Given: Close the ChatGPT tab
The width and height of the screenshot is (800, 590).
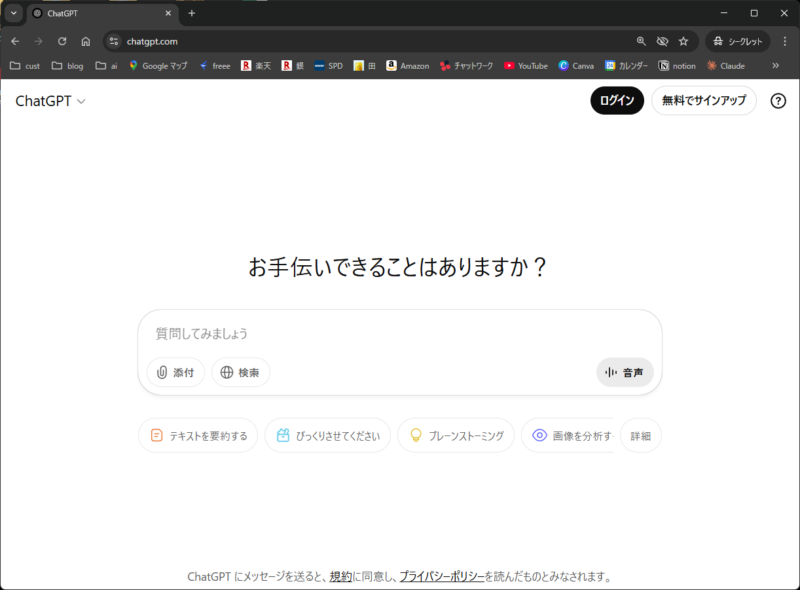Looking at the screenshot, I should pos(168,13).
